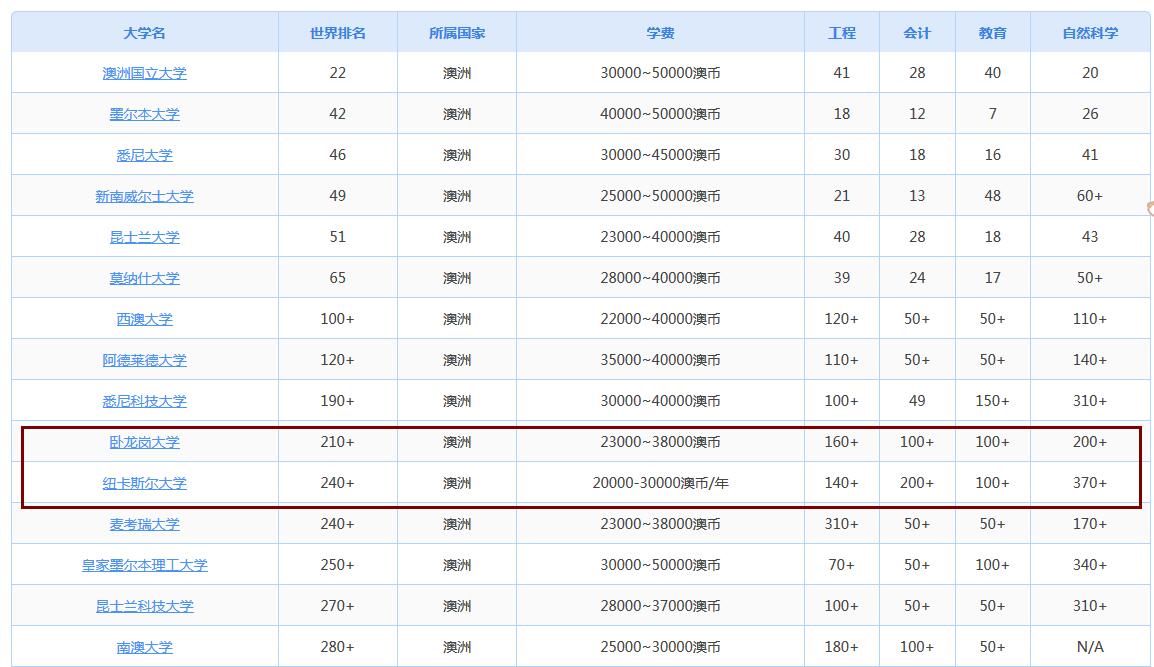
Task: Click world rank 210+ for 卧龙岗大学
Action: click(x=338, y=442)
